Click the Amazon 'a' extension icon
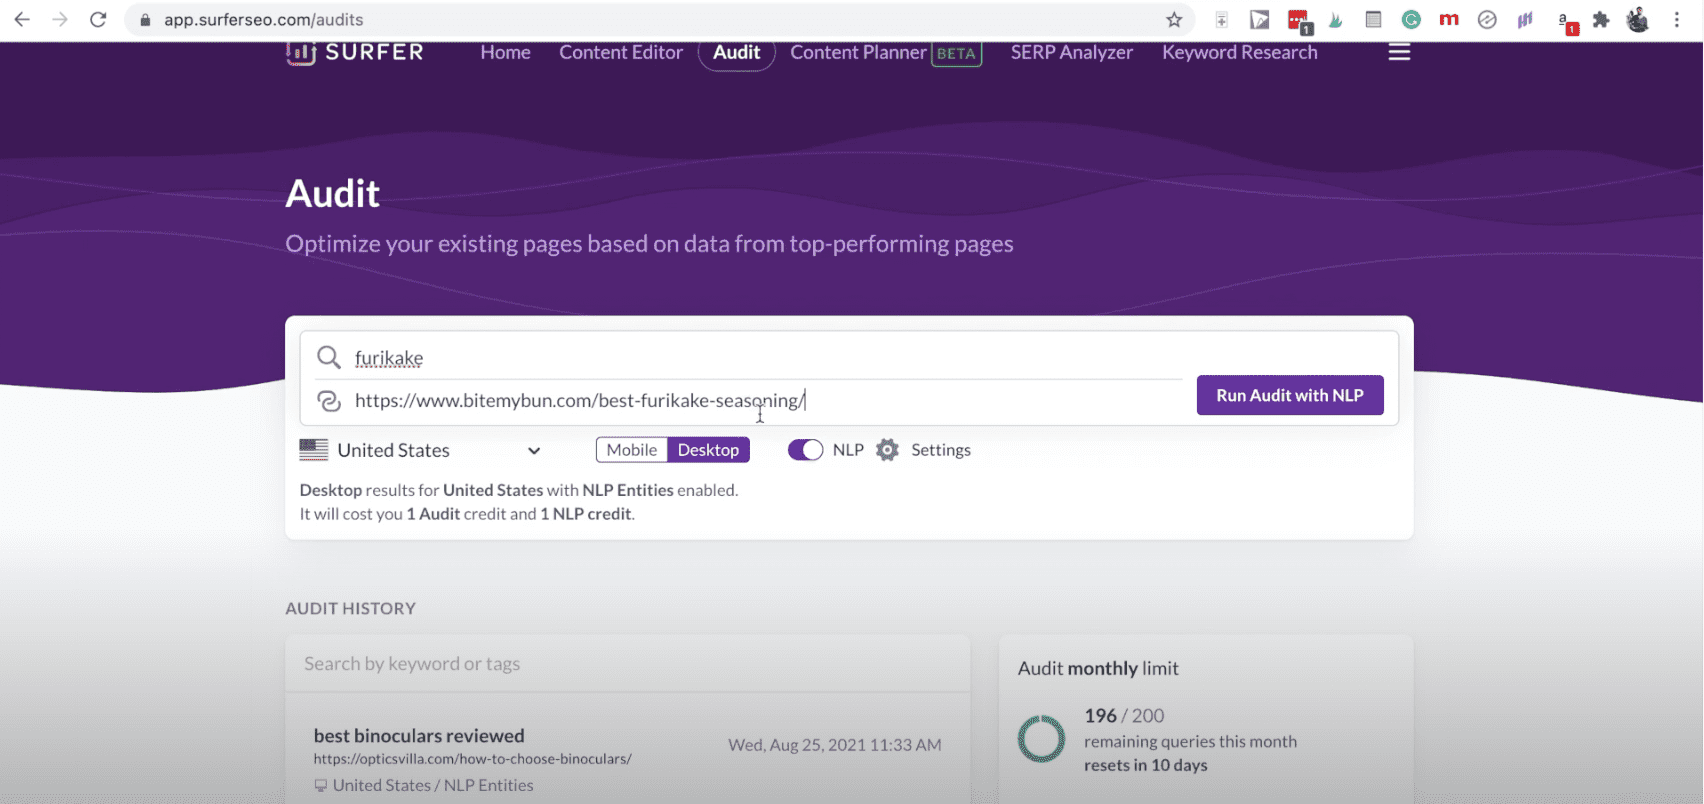The width and height of the screenshot is (1704, 804). [1567, 22]
